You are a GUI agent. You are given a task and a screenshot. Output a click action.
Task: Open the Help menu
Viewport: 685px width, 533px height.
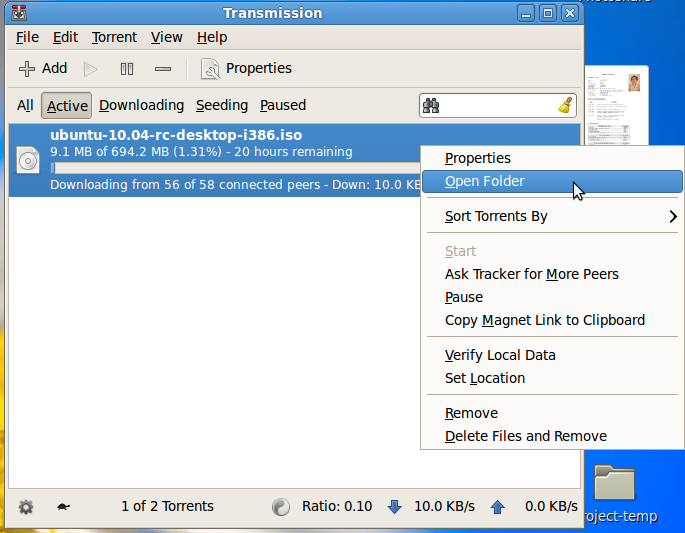[x=212, y=38]
